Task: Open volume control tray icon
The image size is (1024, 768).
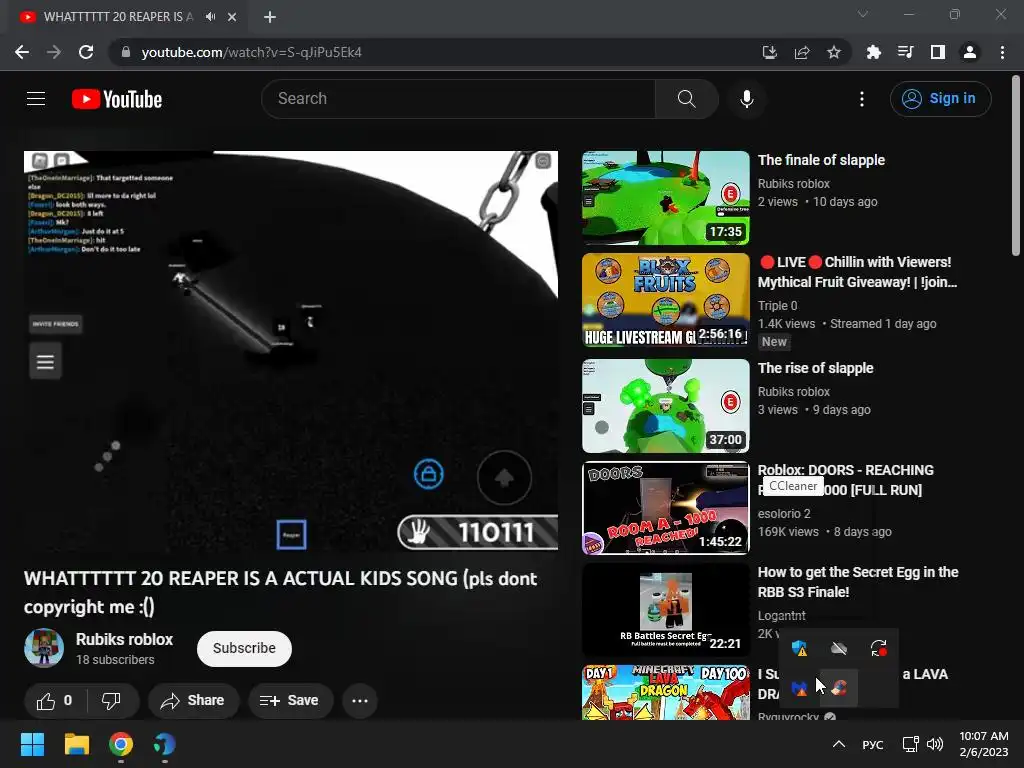Action: click(935, 744)
